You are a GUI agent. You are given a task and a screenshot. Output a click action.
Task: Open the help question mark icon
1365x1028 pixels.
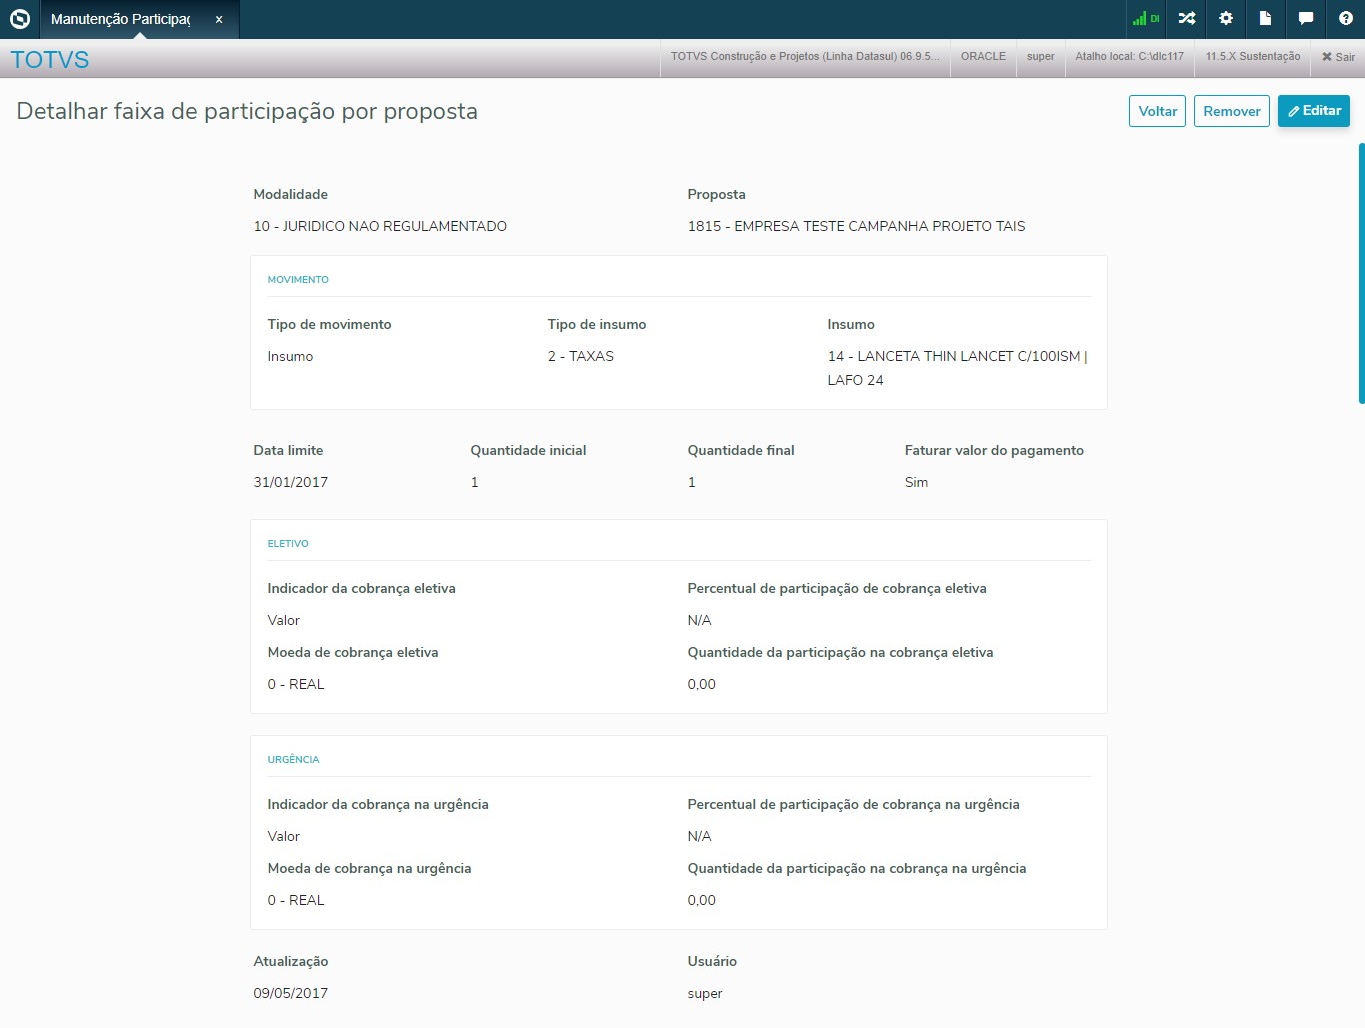pos(1346,19)
